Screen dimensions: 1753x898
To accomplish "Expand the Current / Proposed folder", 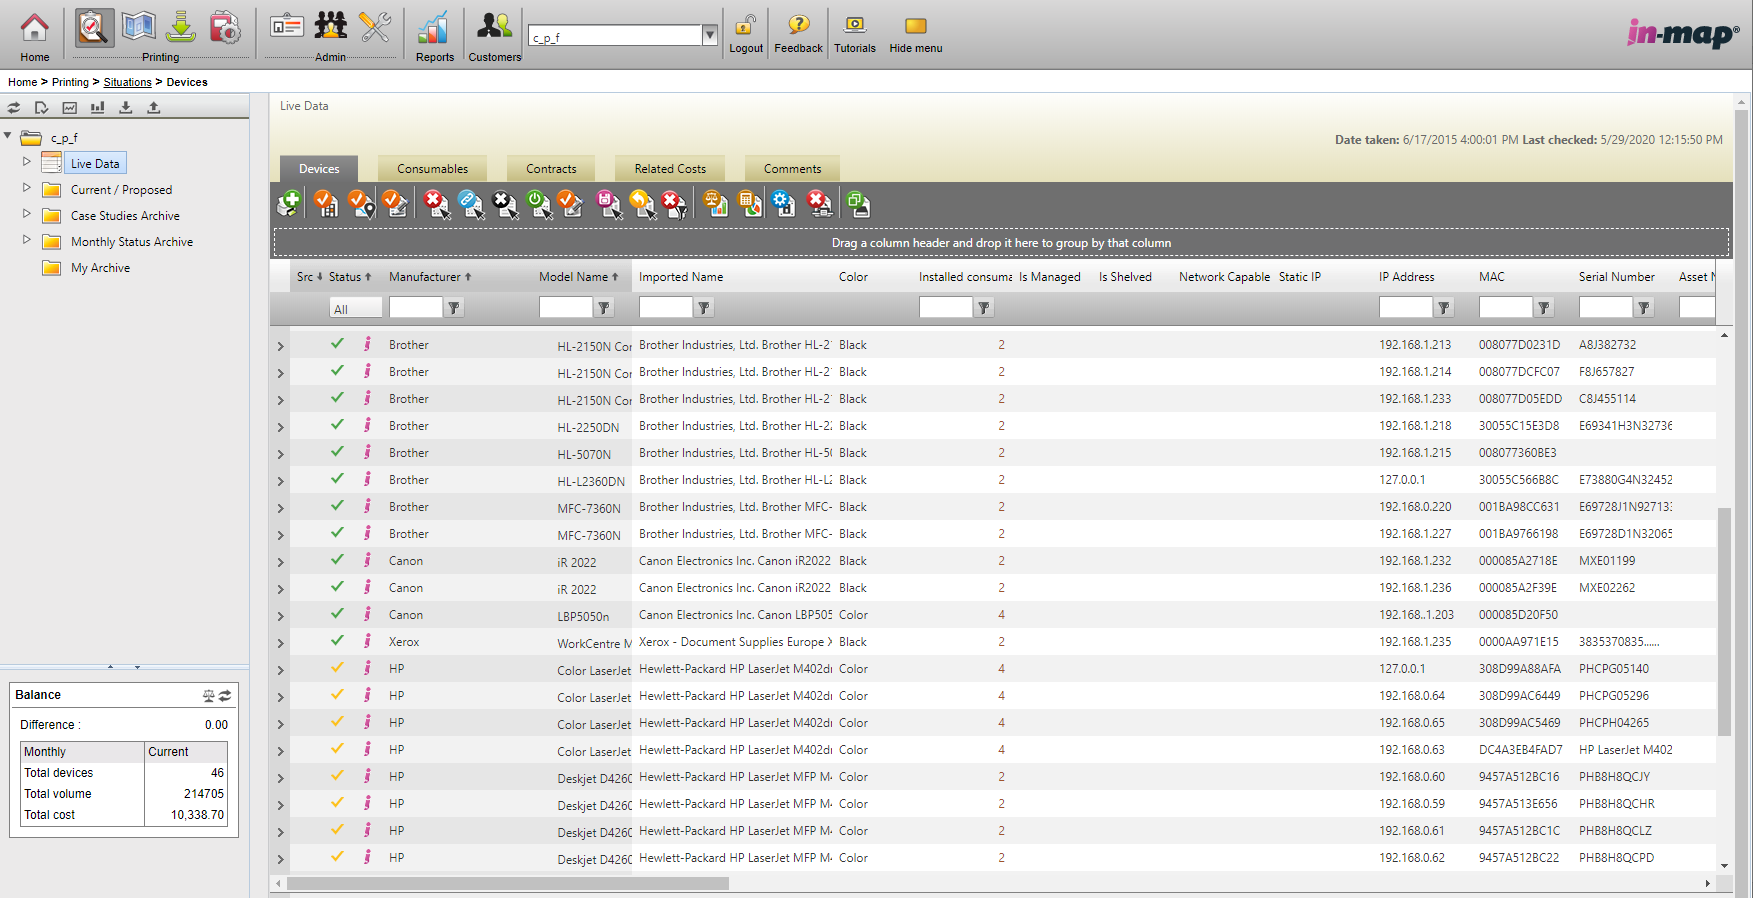I will [x=27, y=187].
